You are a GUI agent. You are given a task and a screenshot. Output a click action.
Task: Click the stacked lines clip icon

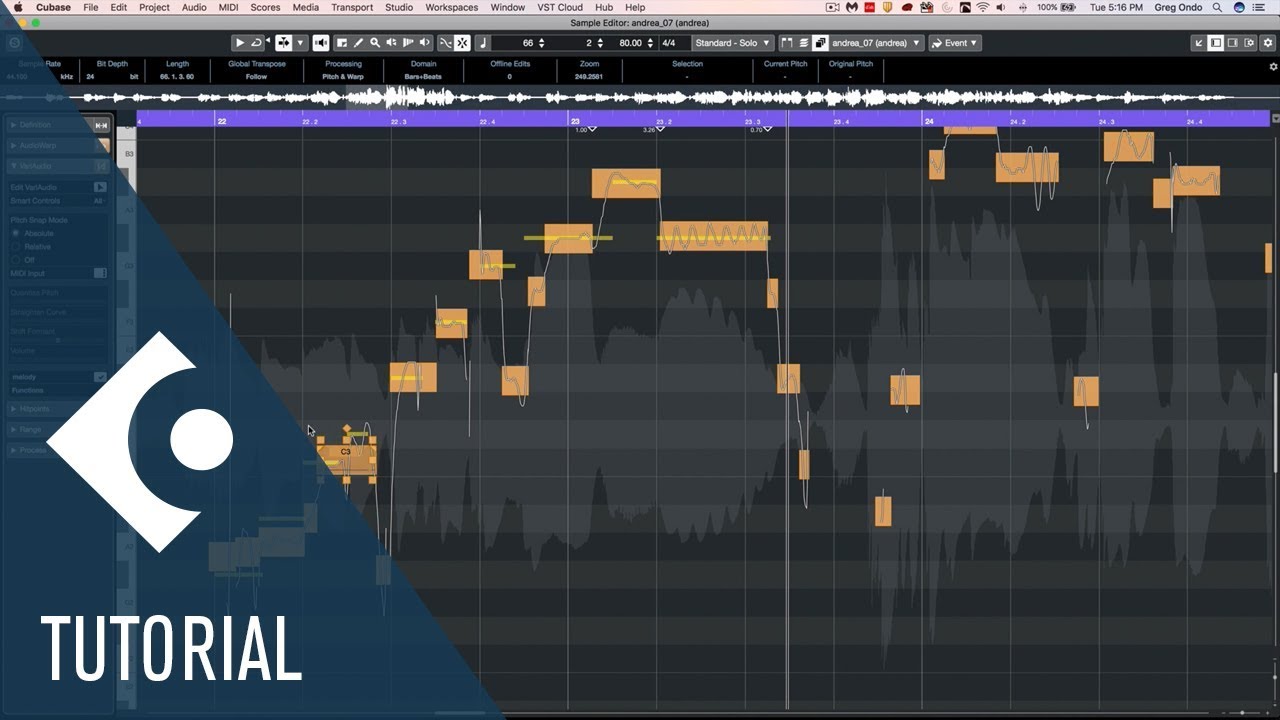tap(803, 43)
